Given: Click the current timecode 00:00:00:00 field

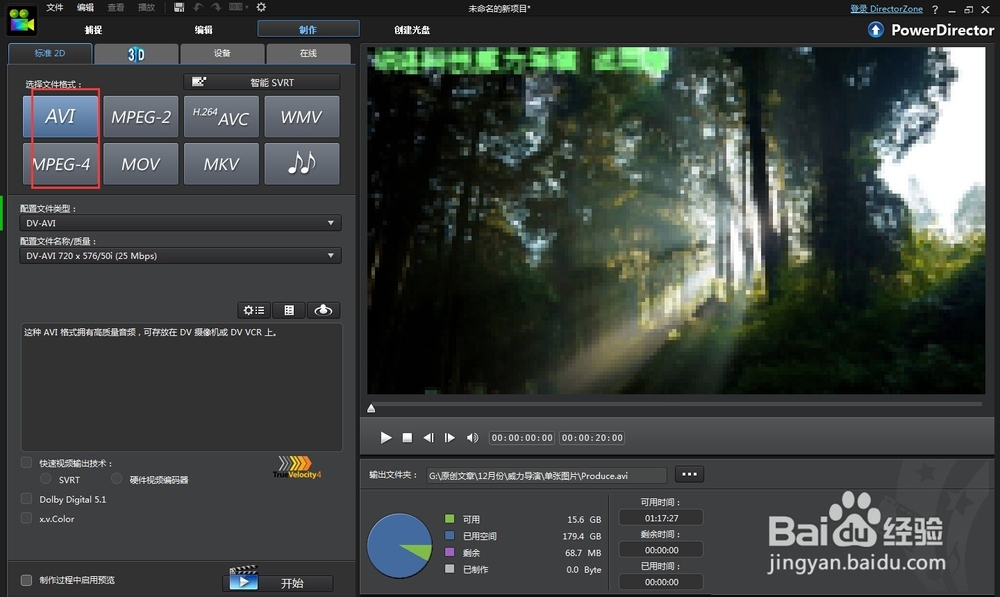Looking at the screenshot, I should [522, 438].
